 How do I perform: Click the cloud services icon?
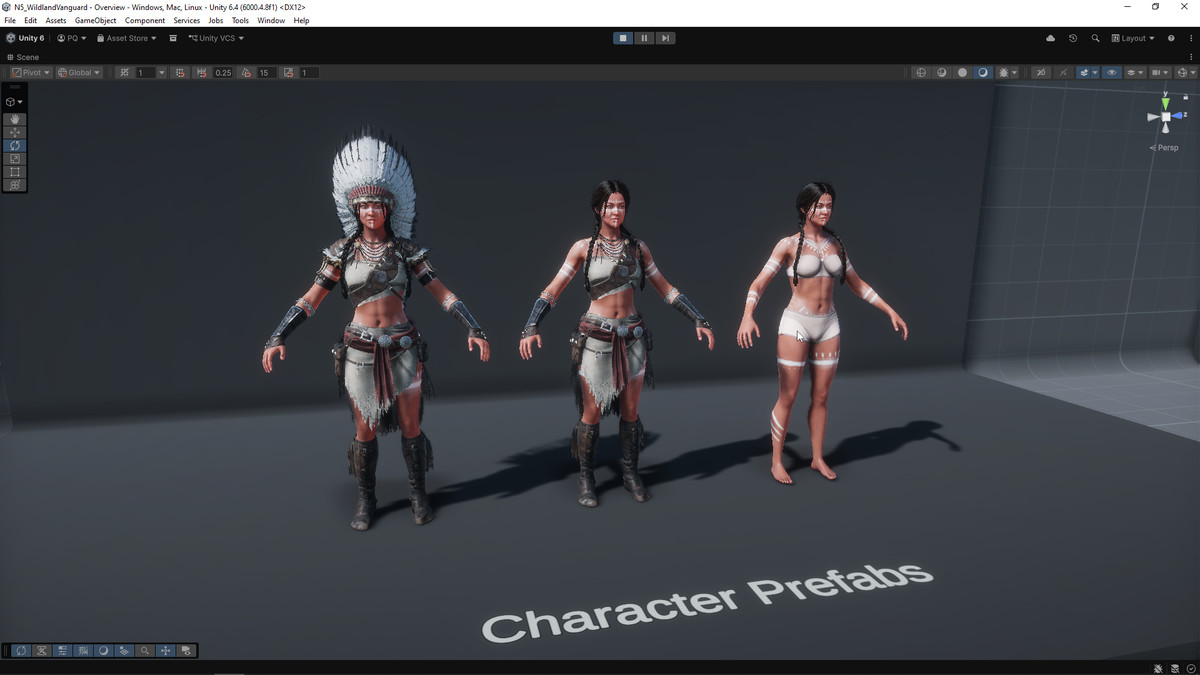tap(1050, 38)
